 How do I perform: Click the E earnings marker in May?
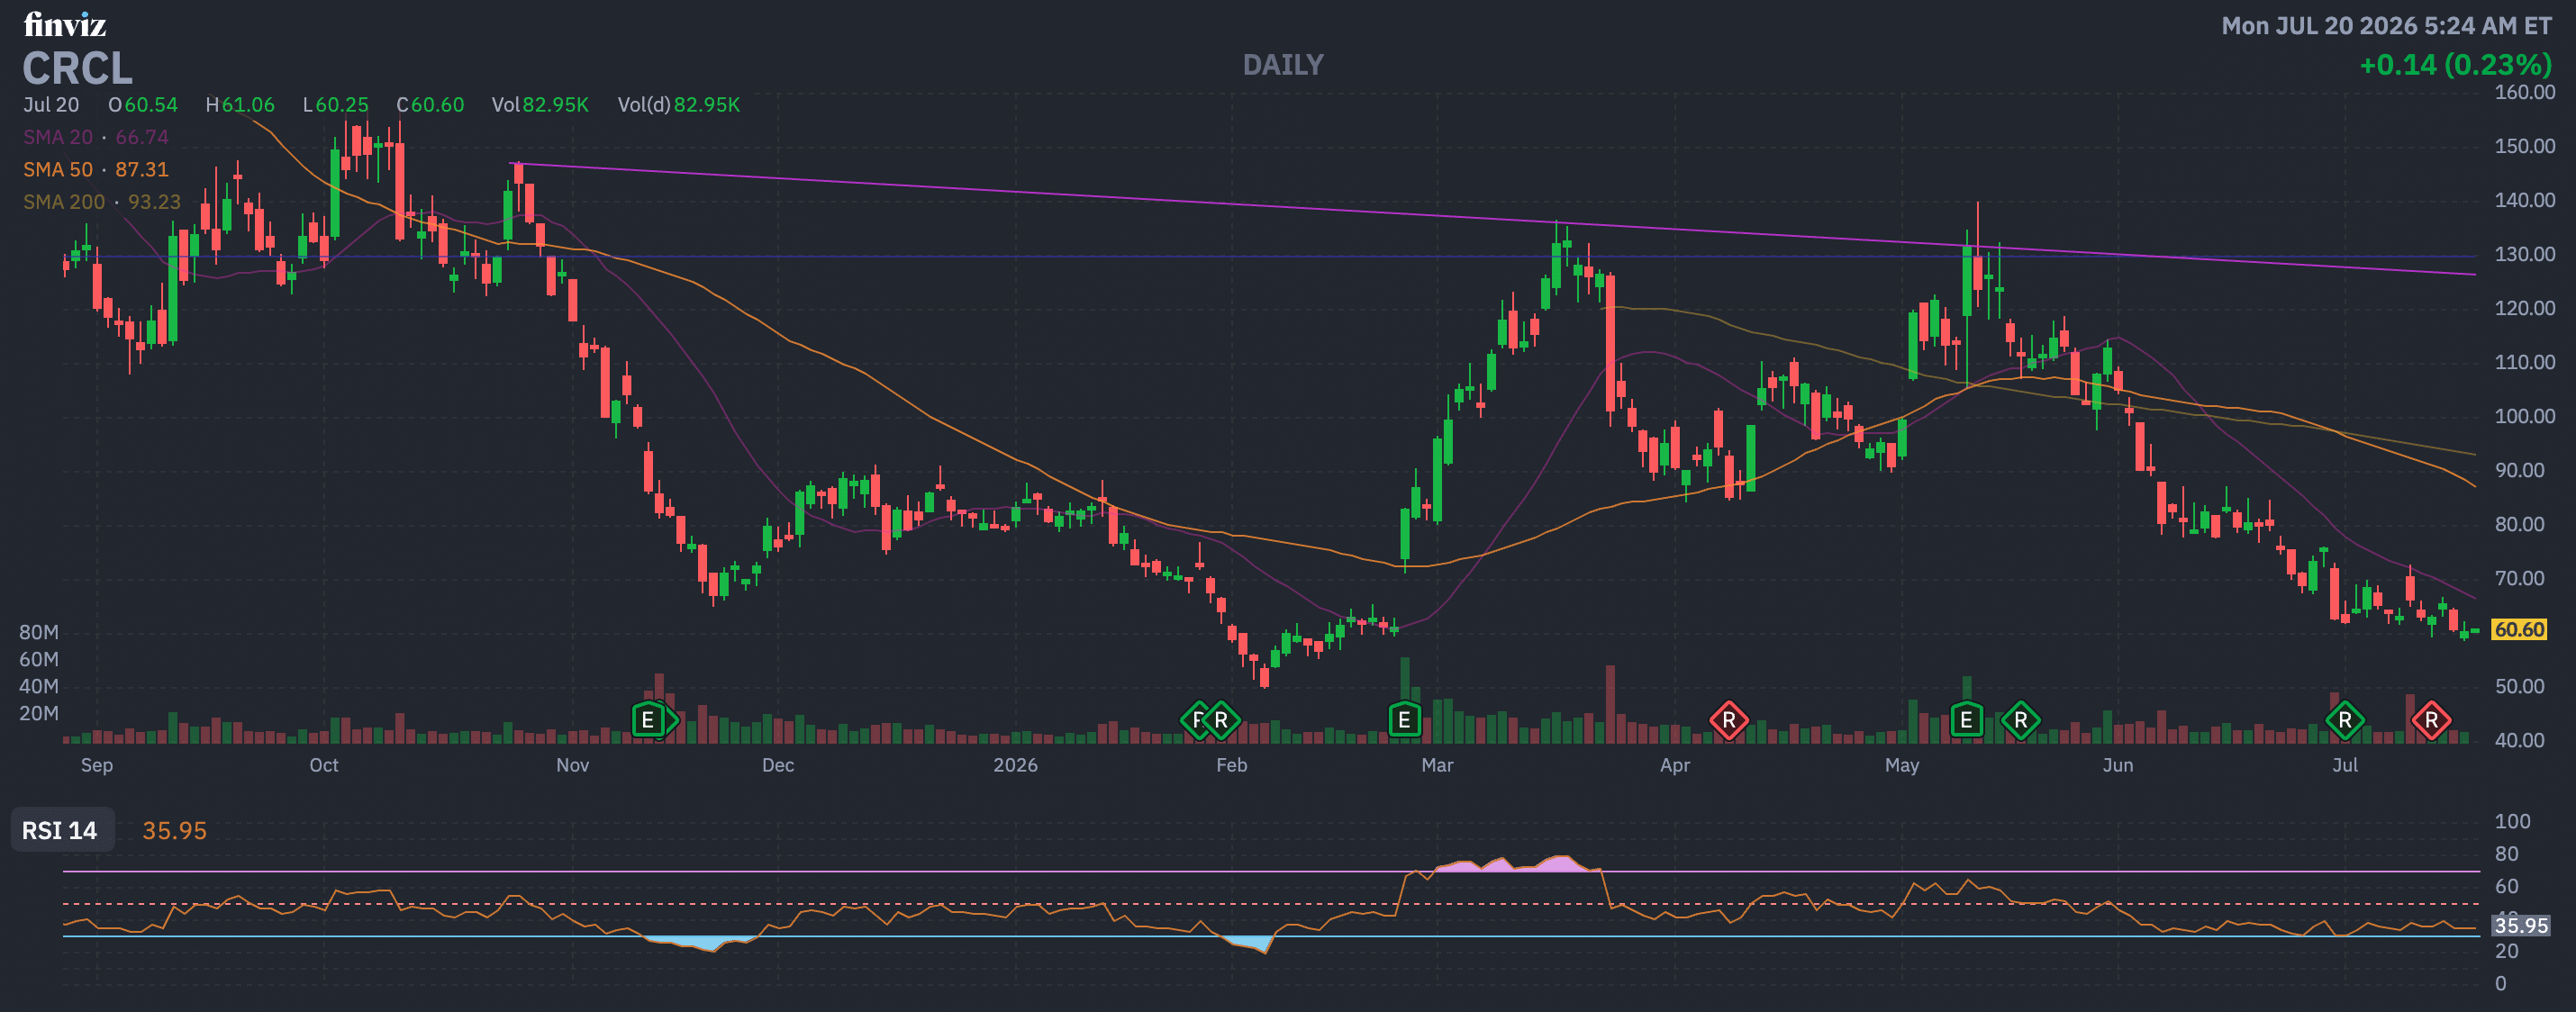[1966, 720]
